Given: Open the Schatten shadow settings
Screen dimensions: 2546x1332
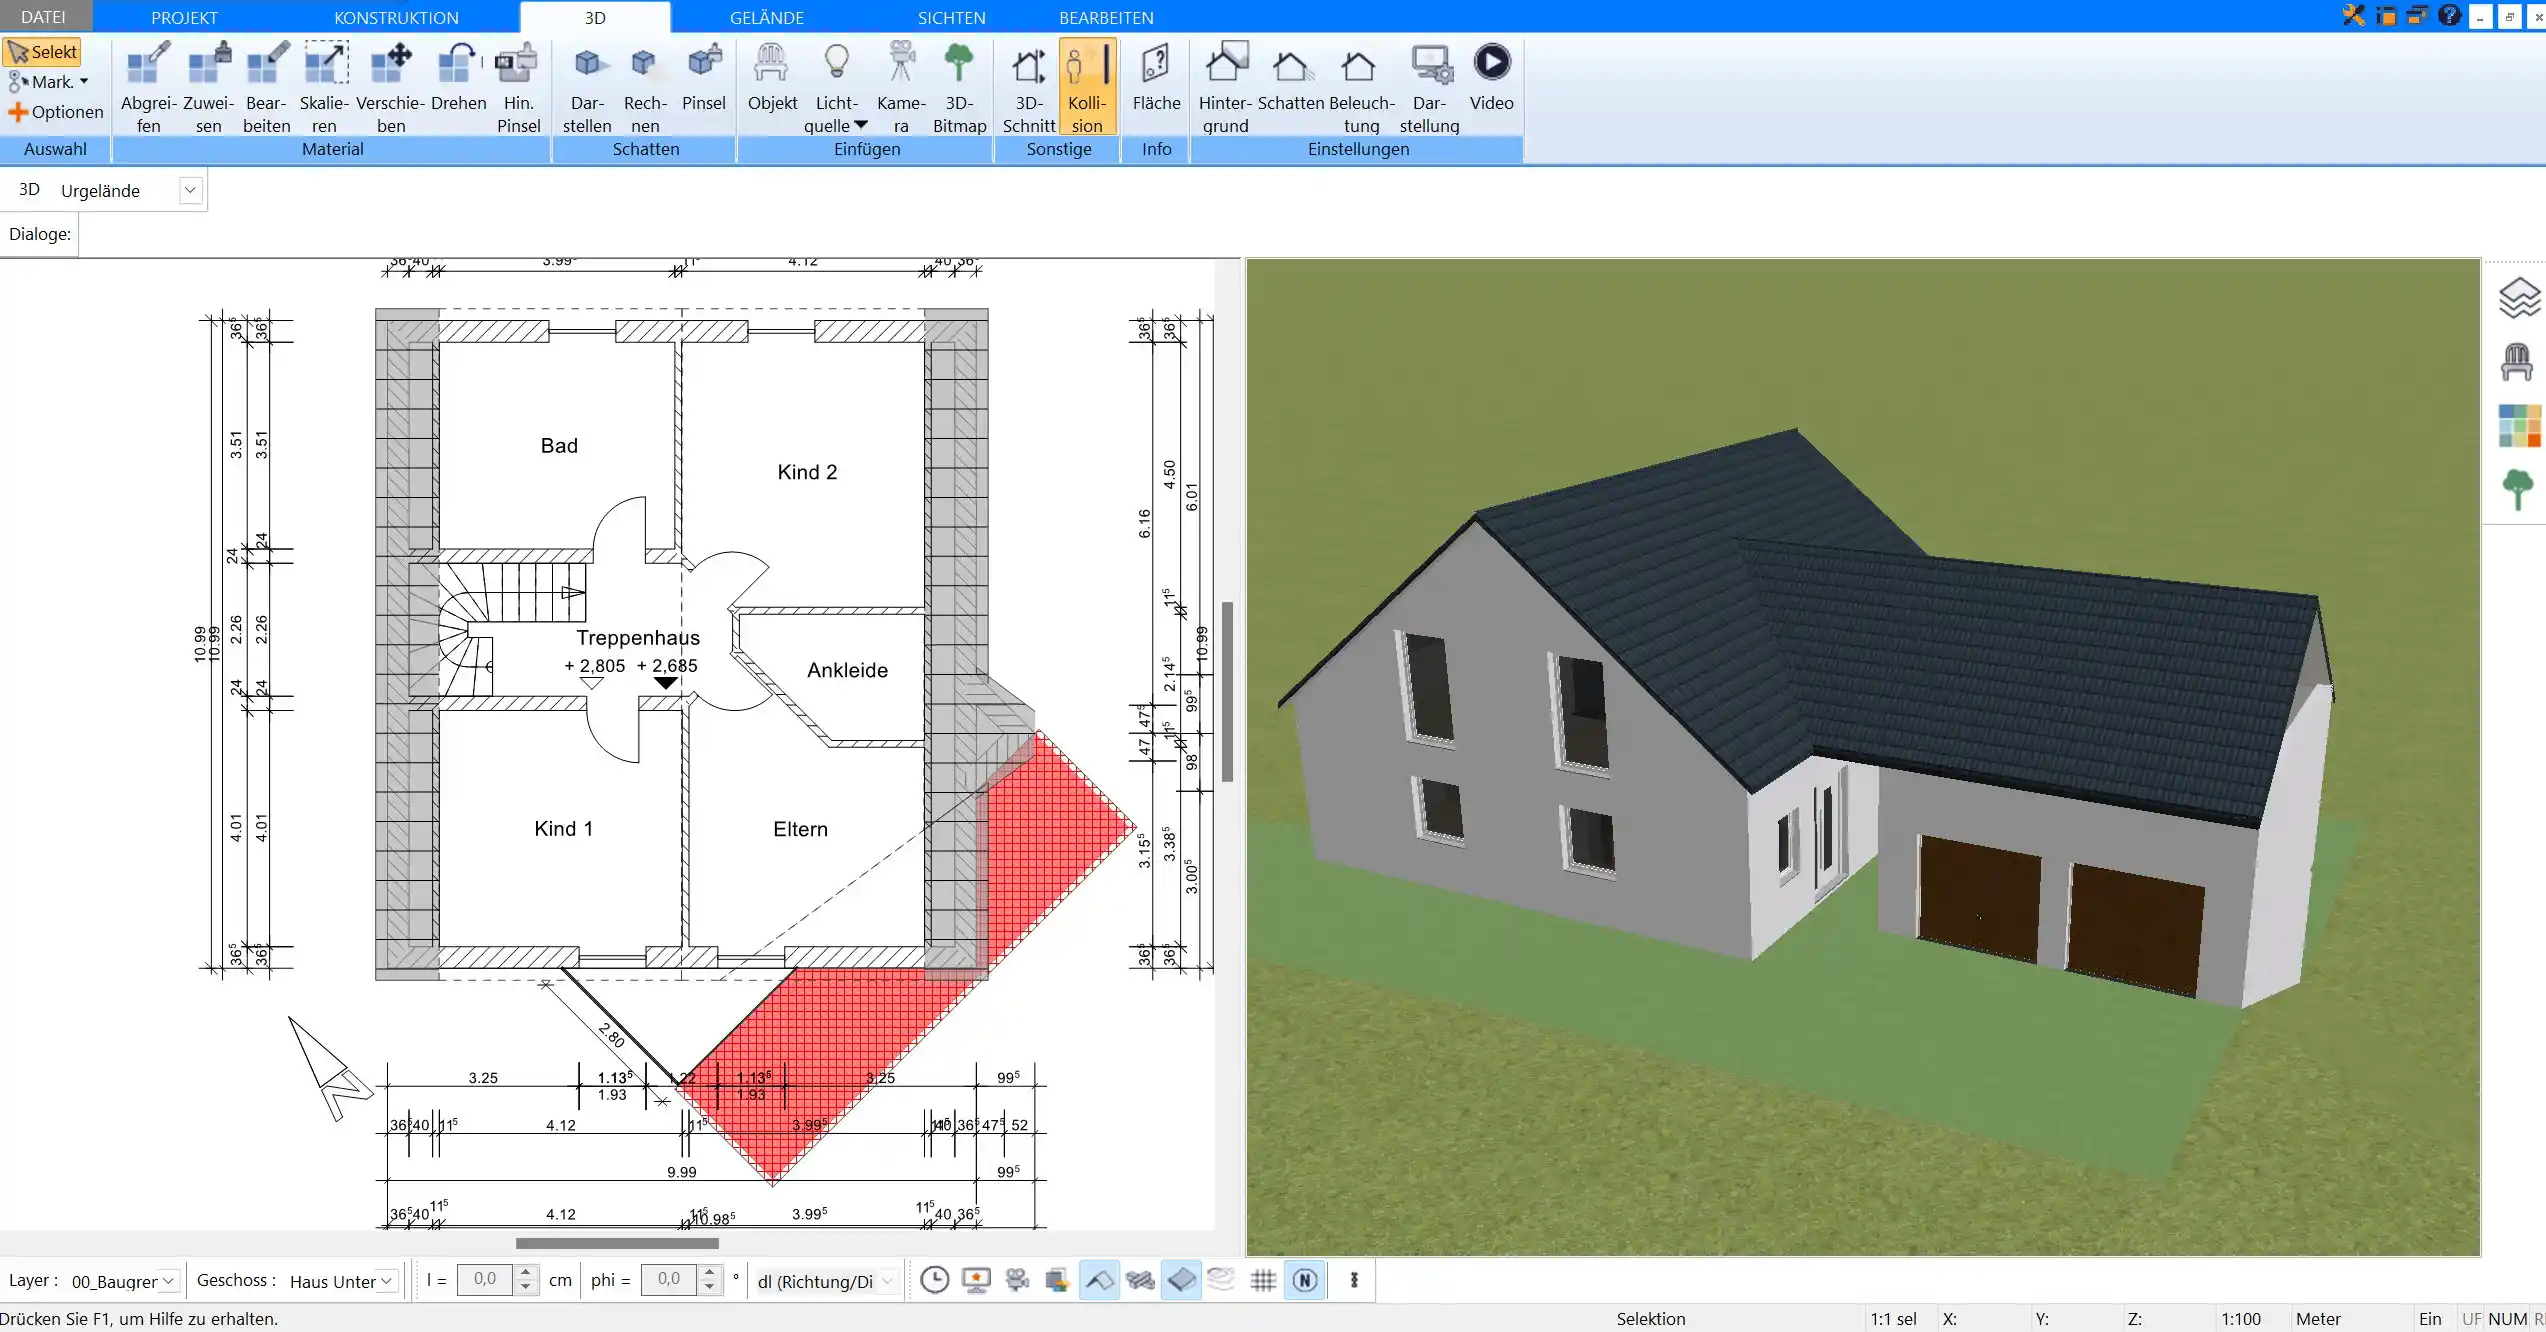Looking at the screenshot, I should 1291,76.
